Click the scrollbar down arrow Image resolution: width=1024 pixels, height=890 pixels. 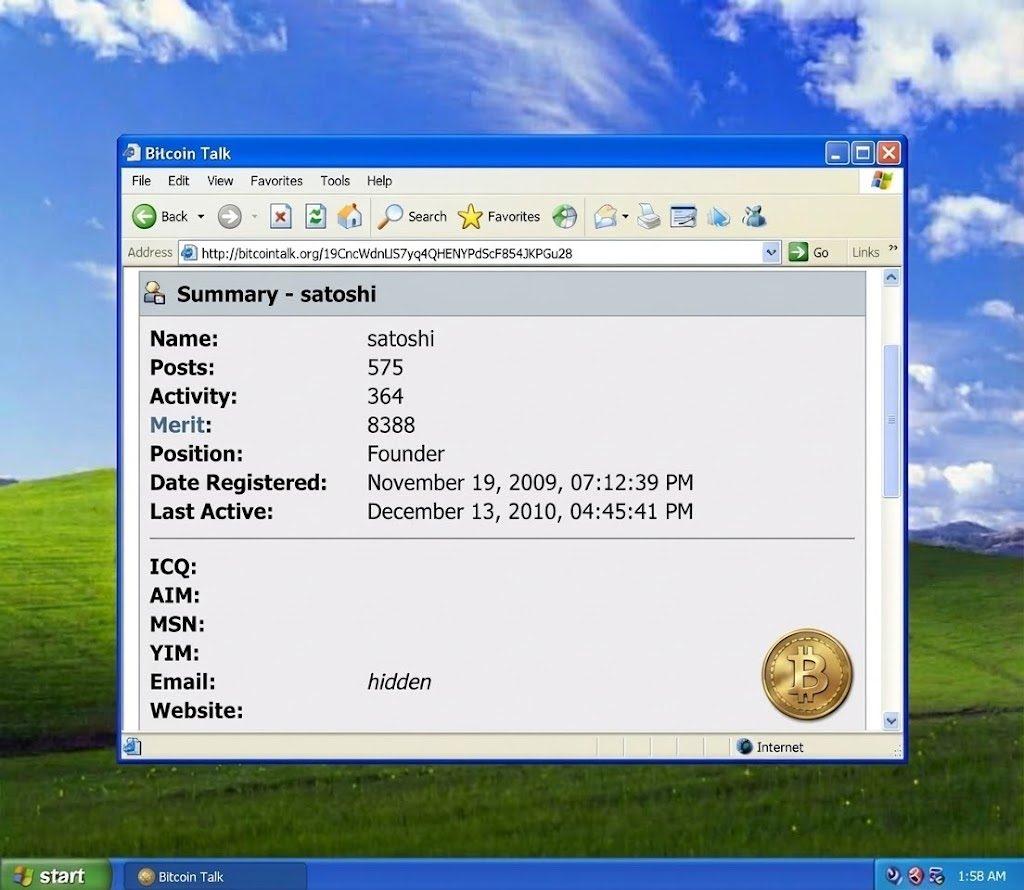tap(891, 721)
